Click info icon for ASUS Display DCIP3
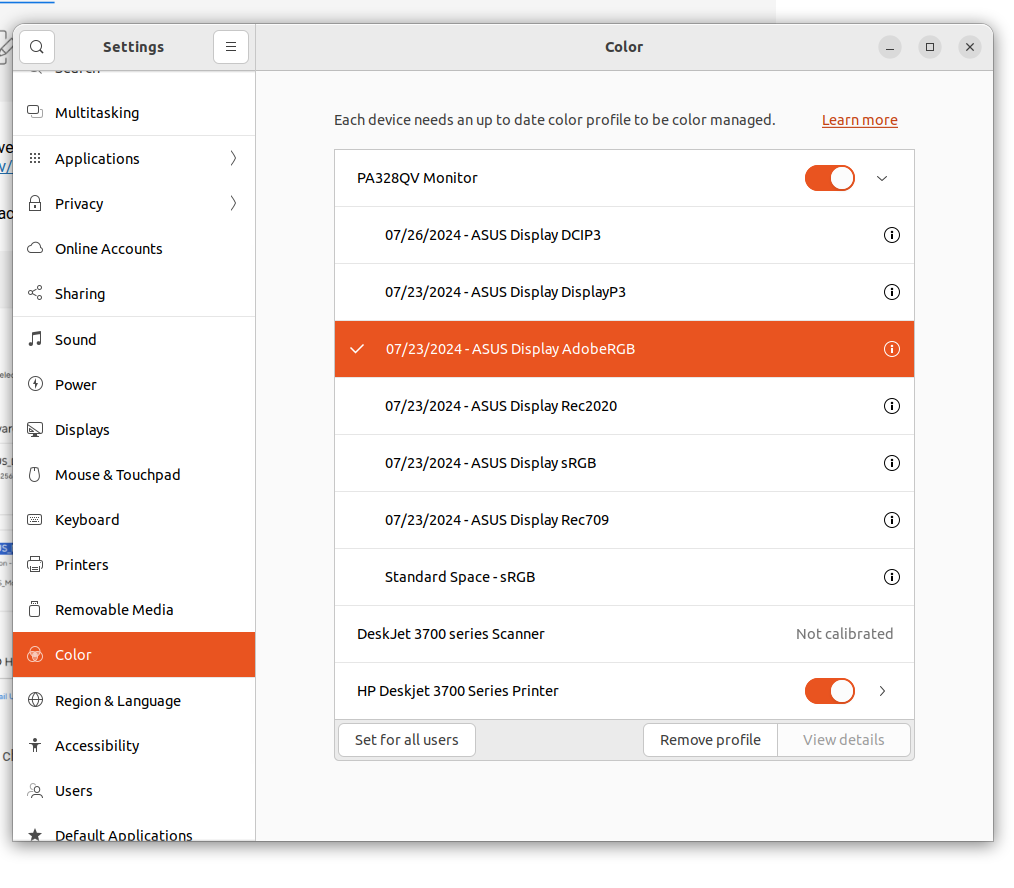Image resolution: width=1014 pixels, height=888 pixels. (x=892, y=235)
